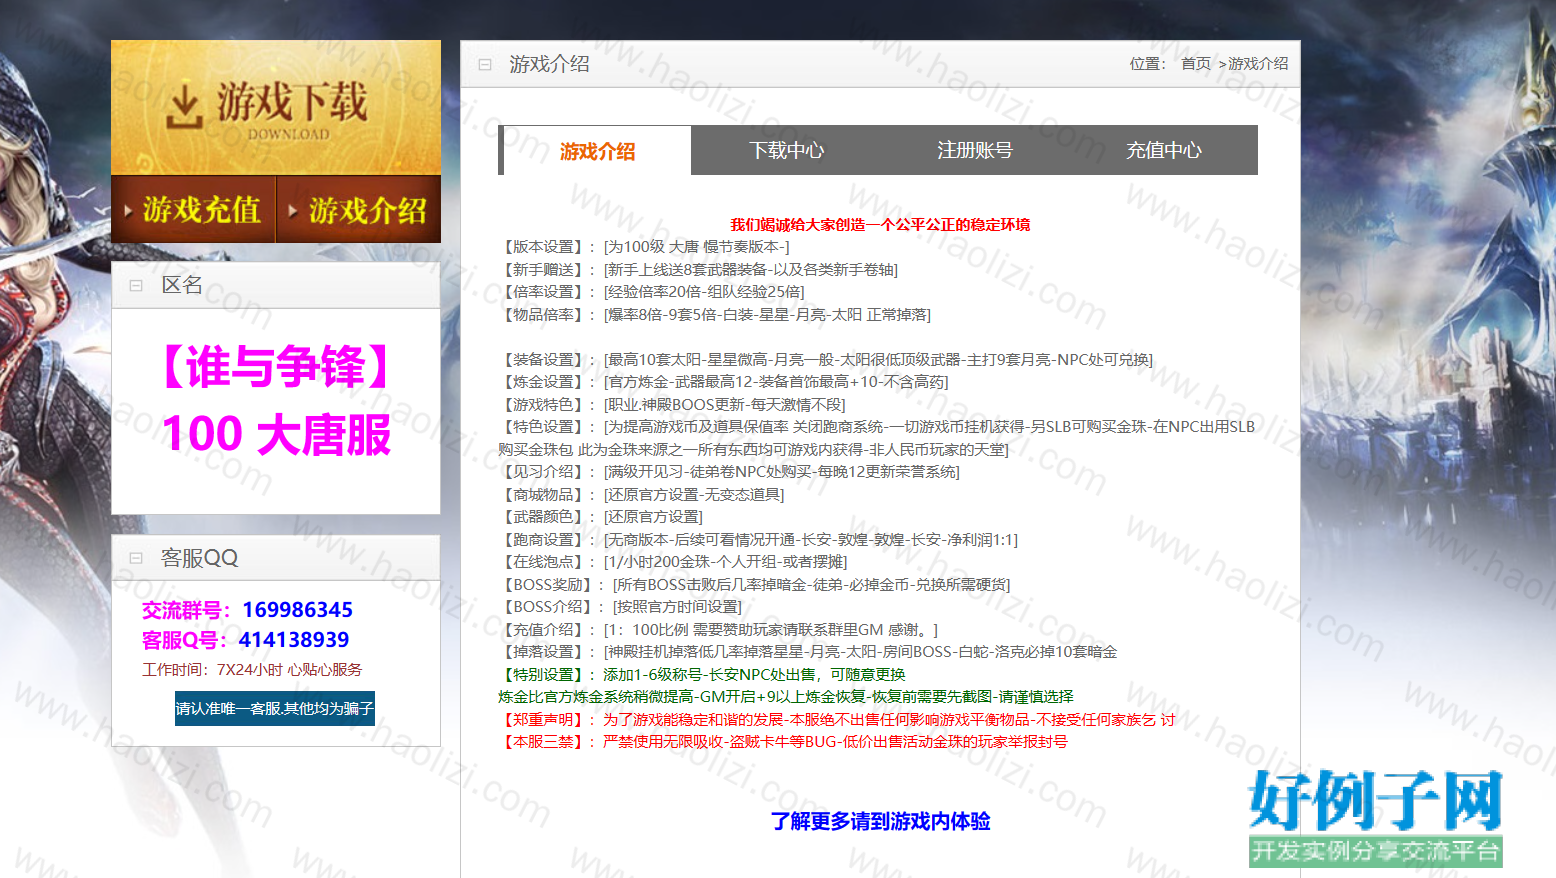
Task: Click the 好例子网 logo
Action: tap(1376, 817)
